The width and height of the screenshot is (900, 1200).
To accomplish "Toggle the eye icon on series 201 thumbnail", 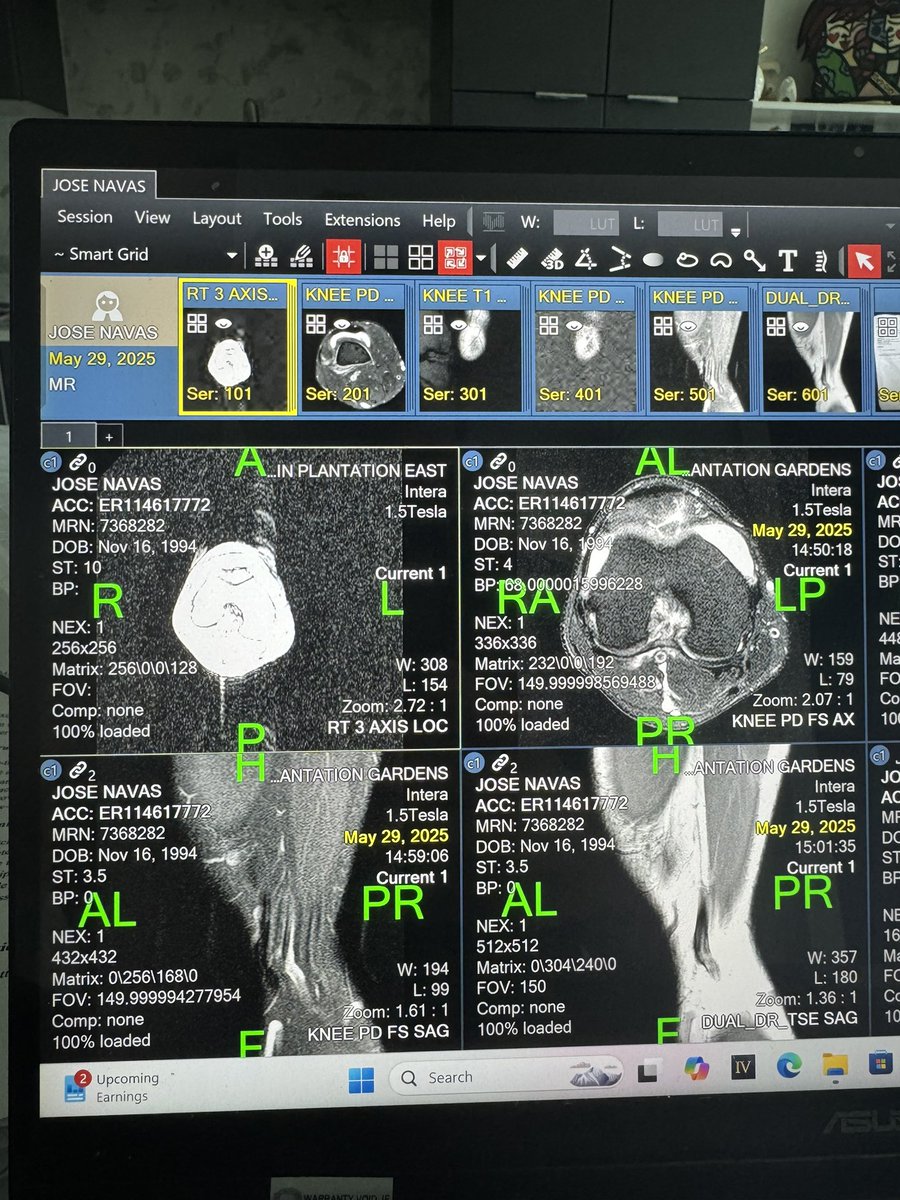I will pos(342,323).
